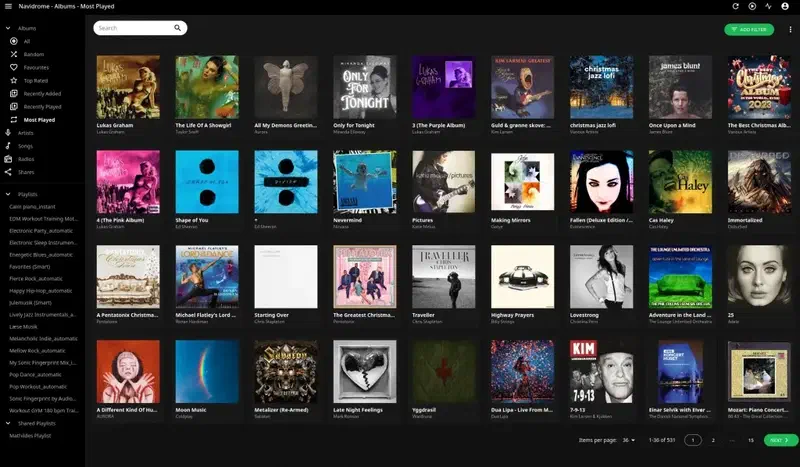Click the 'Only for Tonight' album title
This screenshot has width=800, height=467.
pyautogui.click(x=354, y=125)
